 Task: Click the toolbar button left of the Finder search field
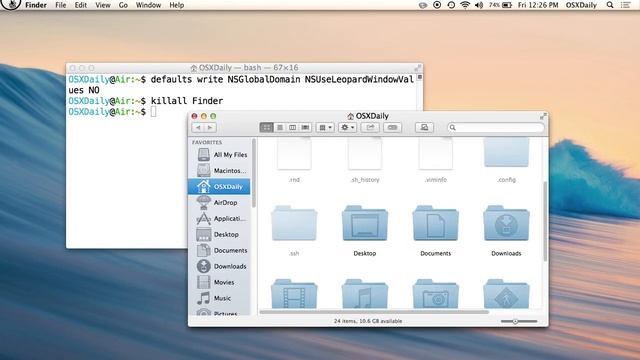[424, 128]
